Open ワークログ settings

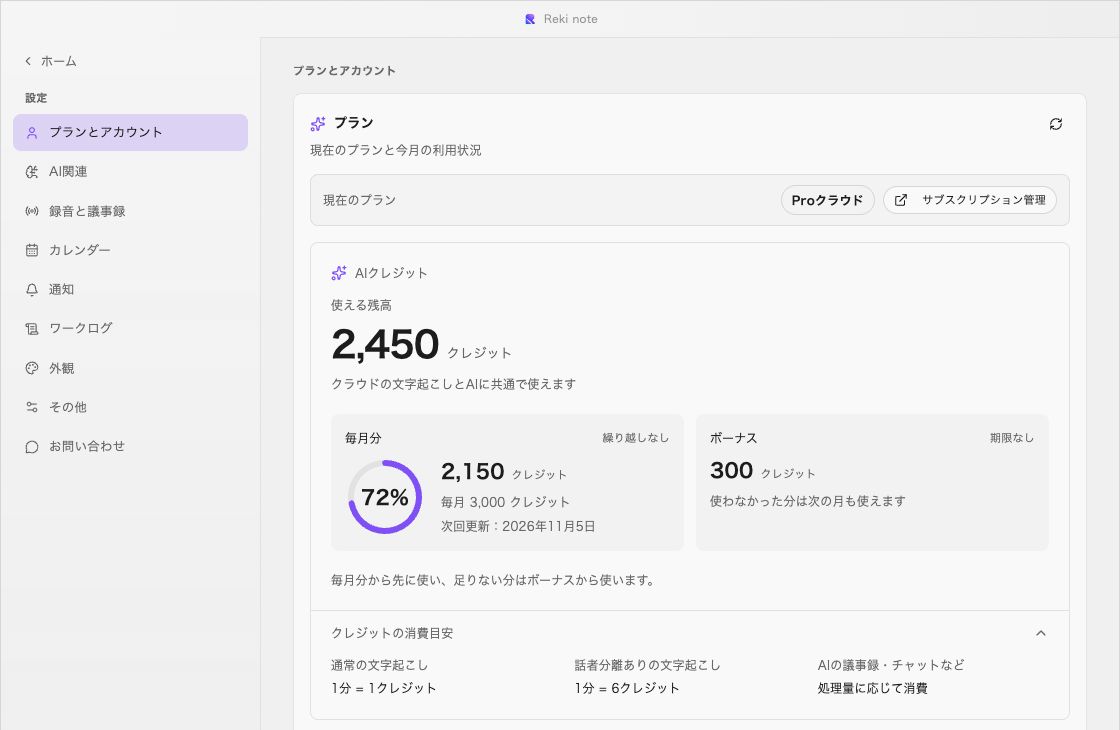coord(130,328)
